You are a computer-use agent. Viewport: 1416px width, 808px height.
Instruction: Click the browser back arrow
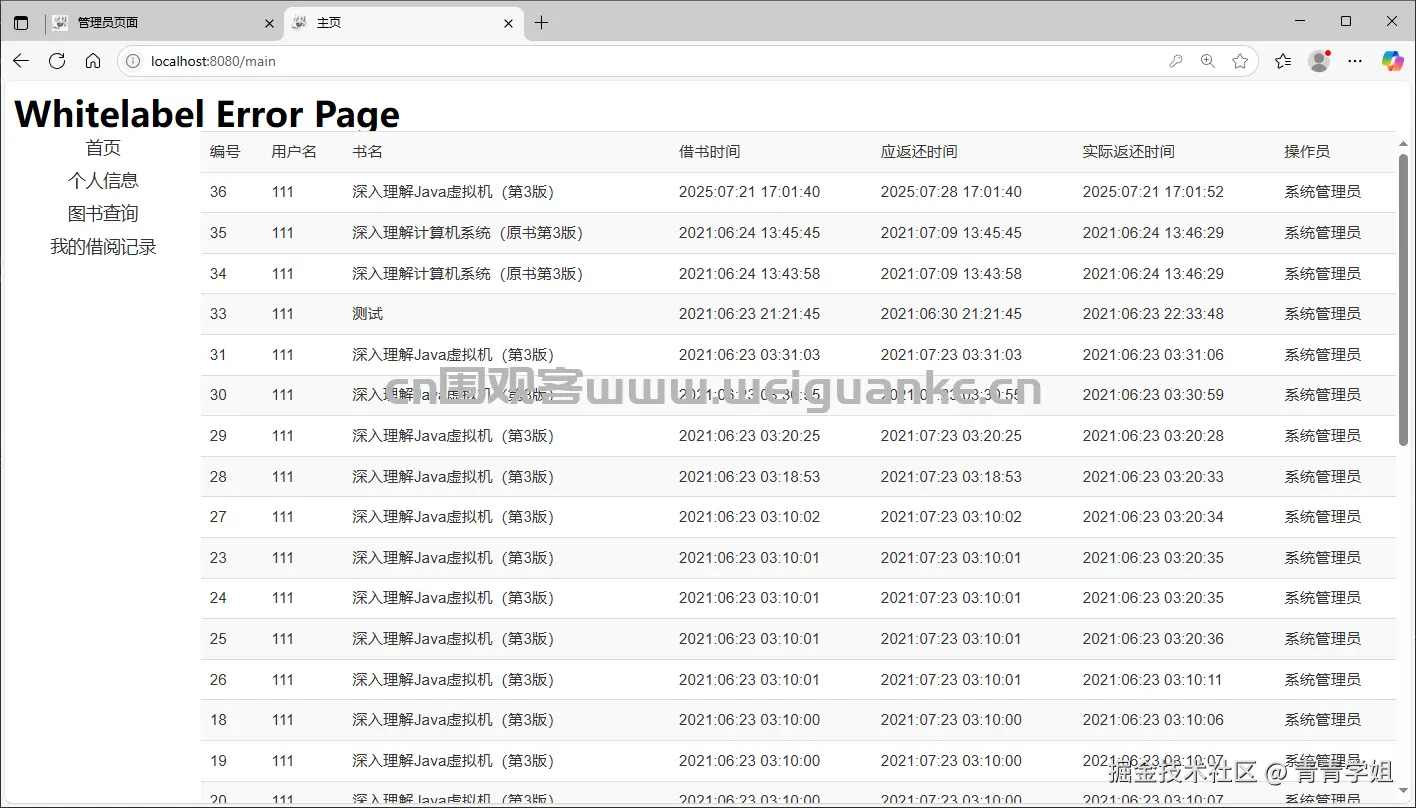point(21,61)
